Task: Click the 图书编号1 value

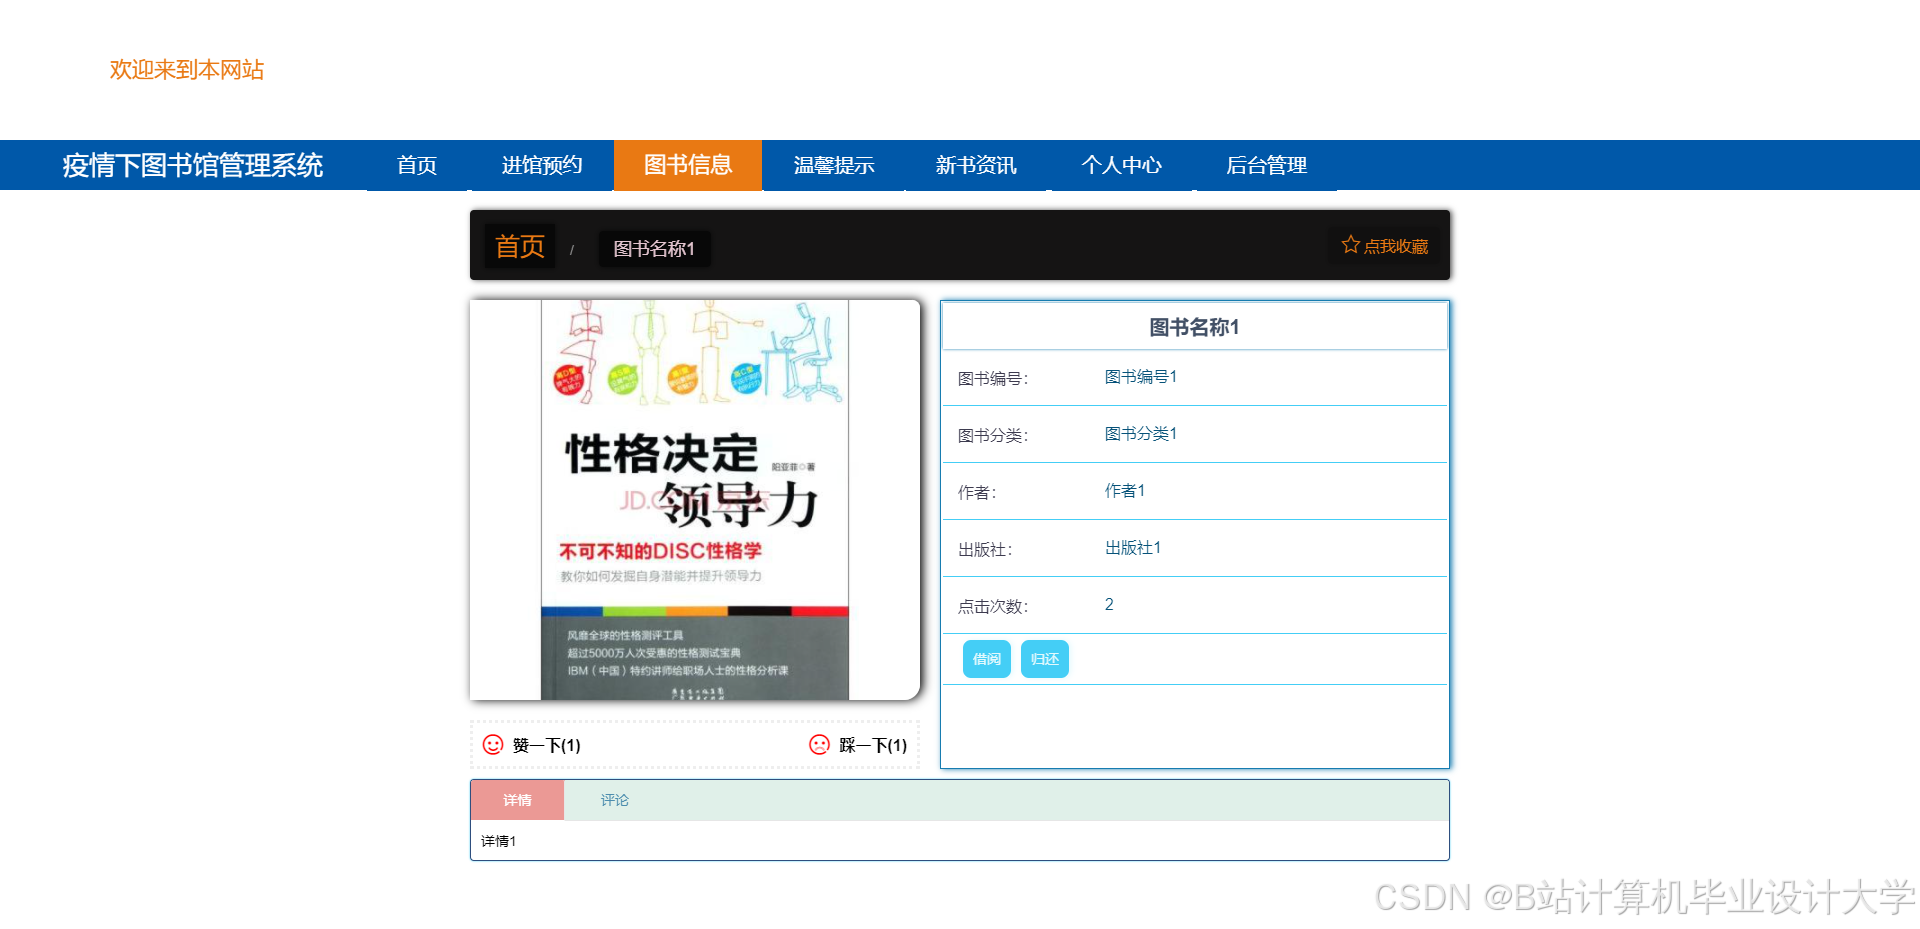Action: click(1141, 376)
